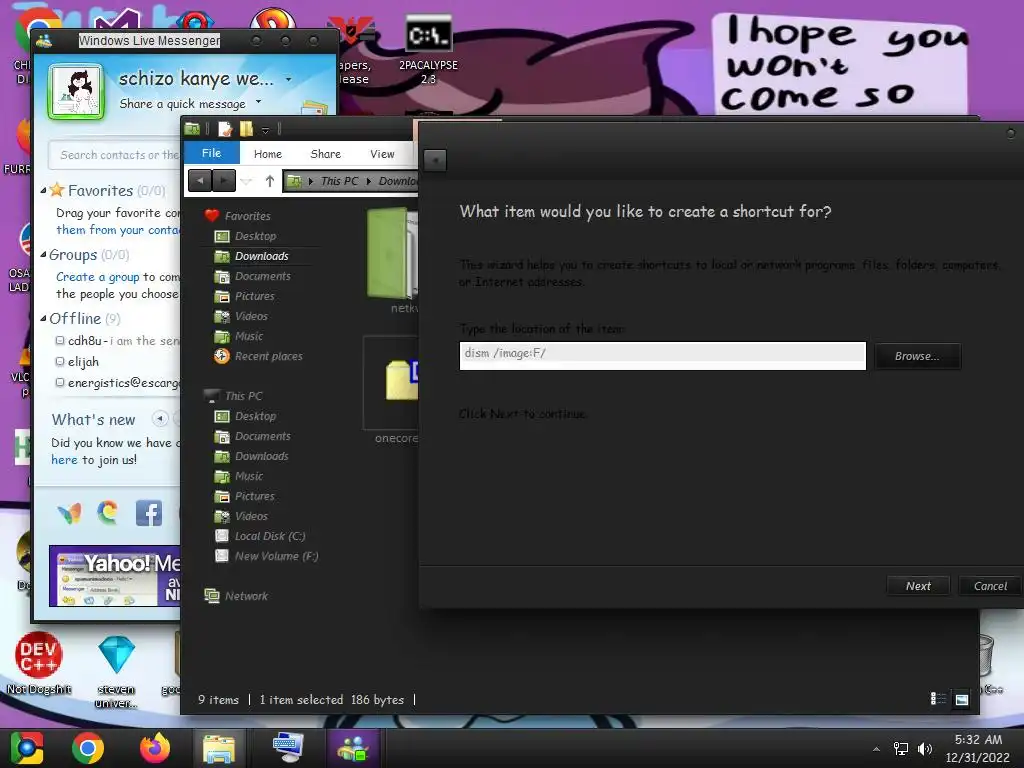Open the 2PACALYPSE 2.3 desktop shortcut
Screen dimensions: 1024x768
[x=428, y=50]
